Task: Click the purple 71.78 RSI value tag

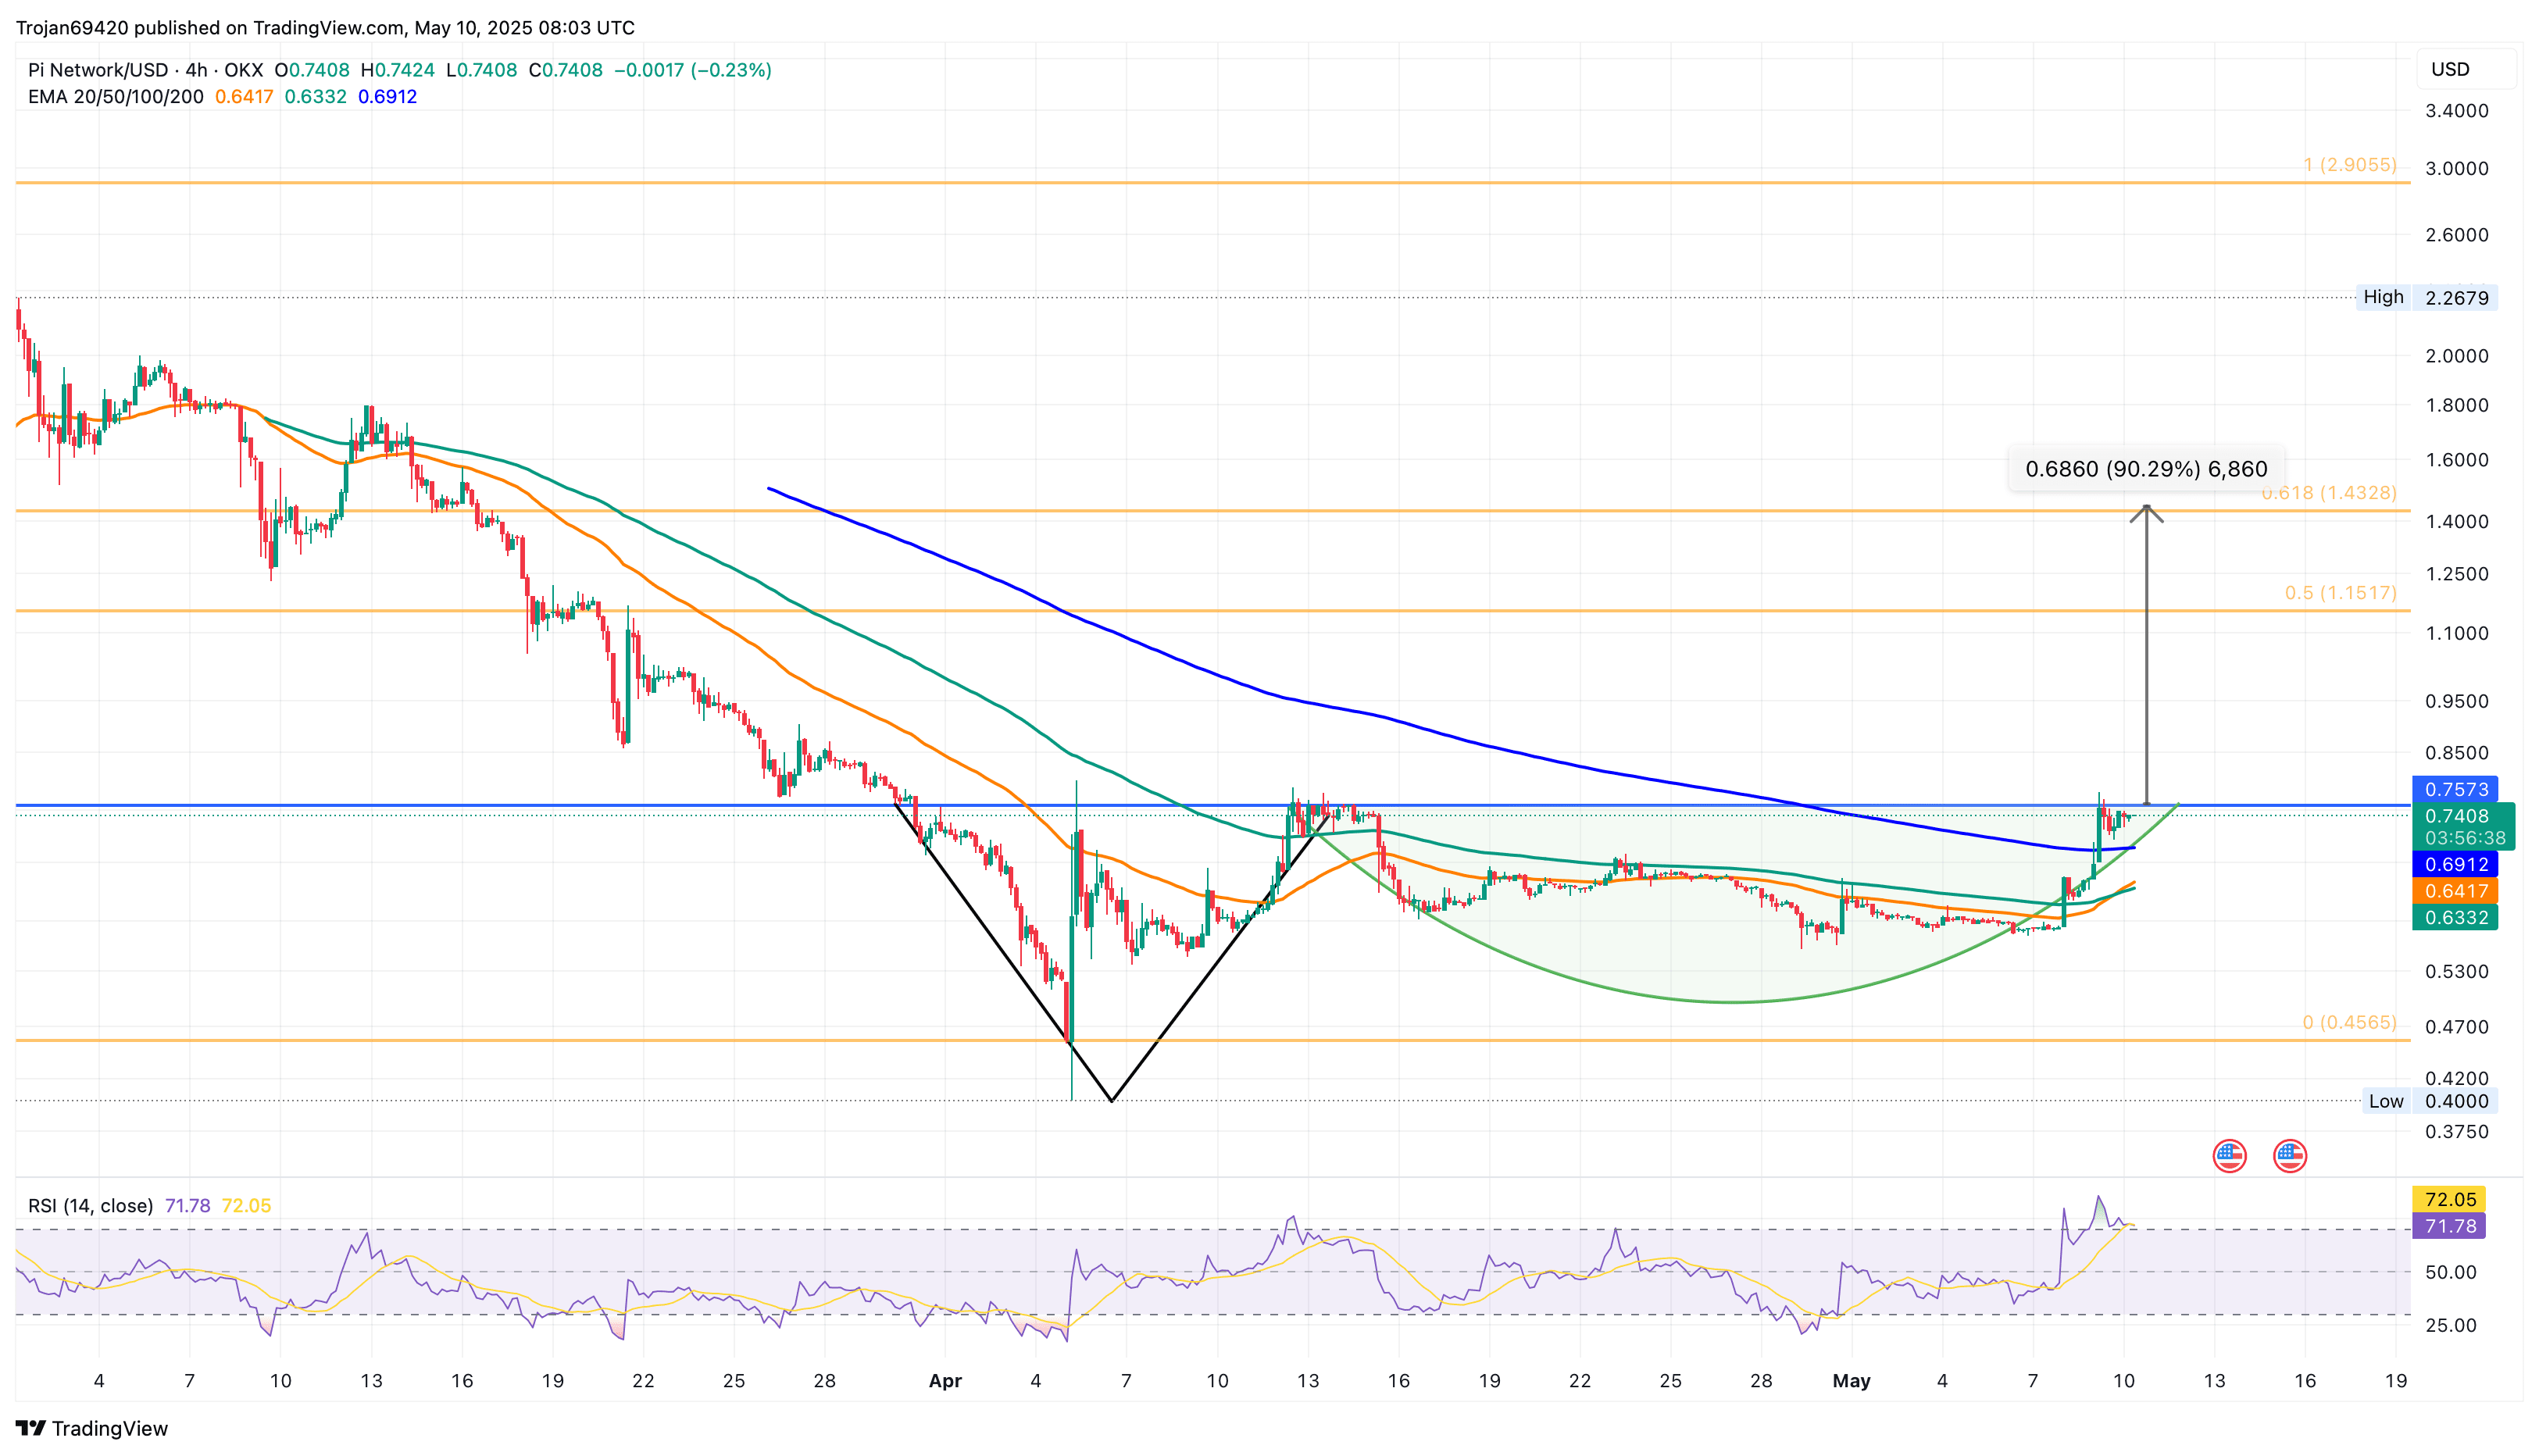Action: (2449, 1226)
